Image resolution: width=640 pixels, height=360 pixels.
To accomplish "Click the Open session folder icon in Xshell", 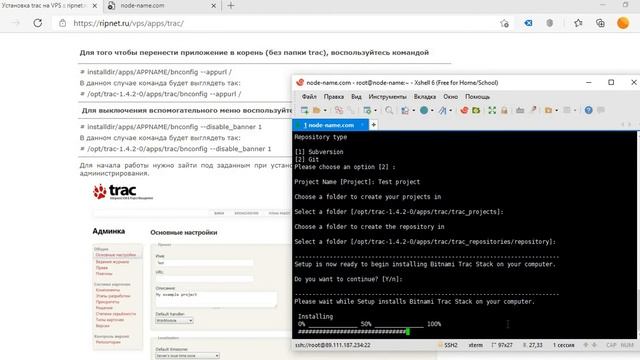I will [317, 110].
